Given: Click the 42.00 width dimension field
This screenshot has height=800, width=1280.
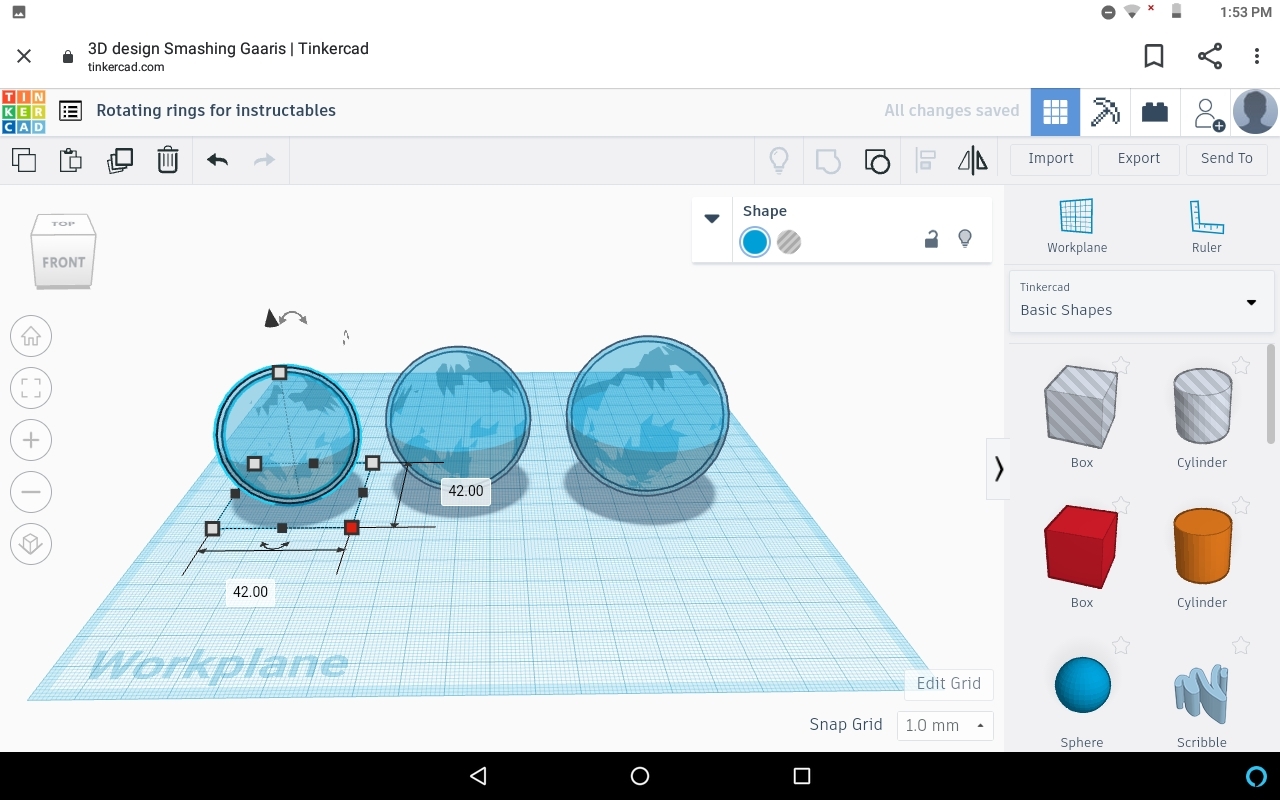Looking at the screenshot, I should pyautogui.click(x=250, y=592).
